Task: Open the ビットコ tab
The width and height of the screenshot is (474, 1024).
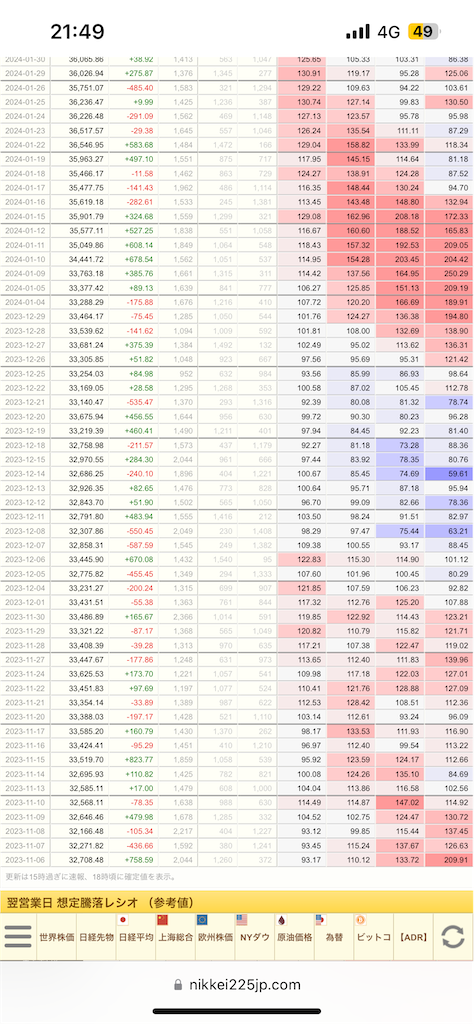Action: pos(373,937)
